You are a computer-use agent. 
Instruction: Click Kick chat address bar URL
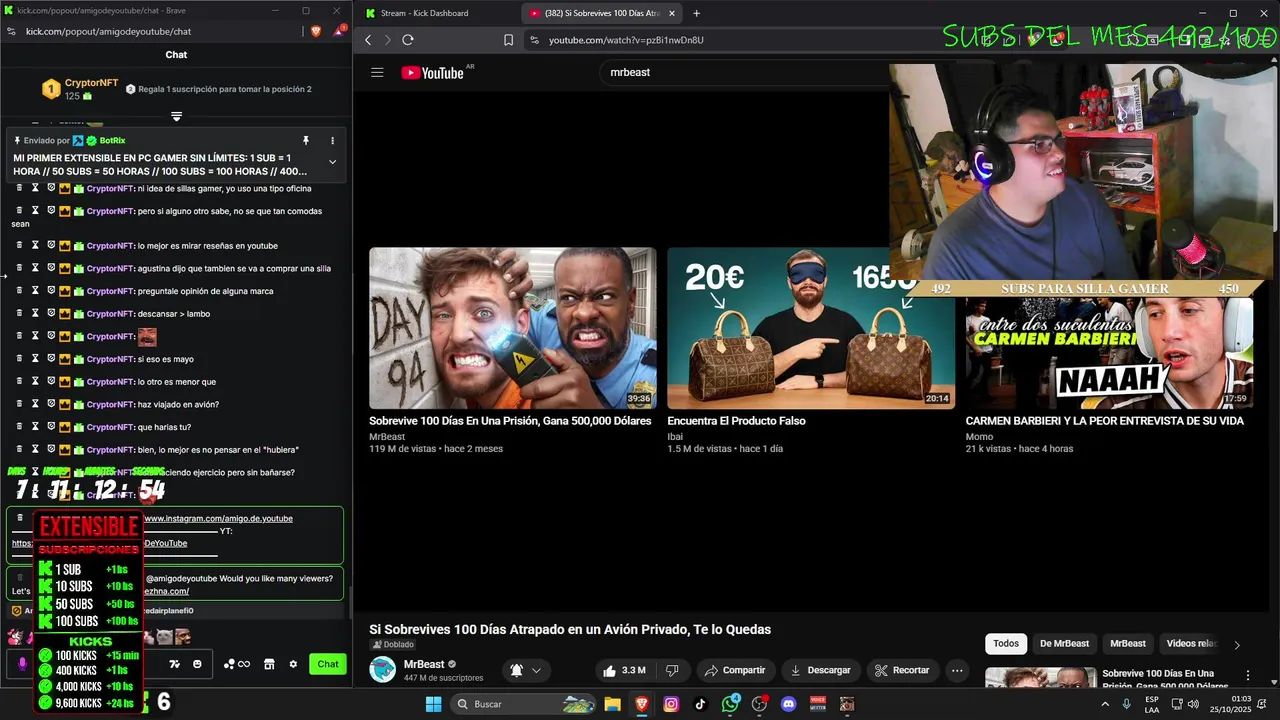108,31
